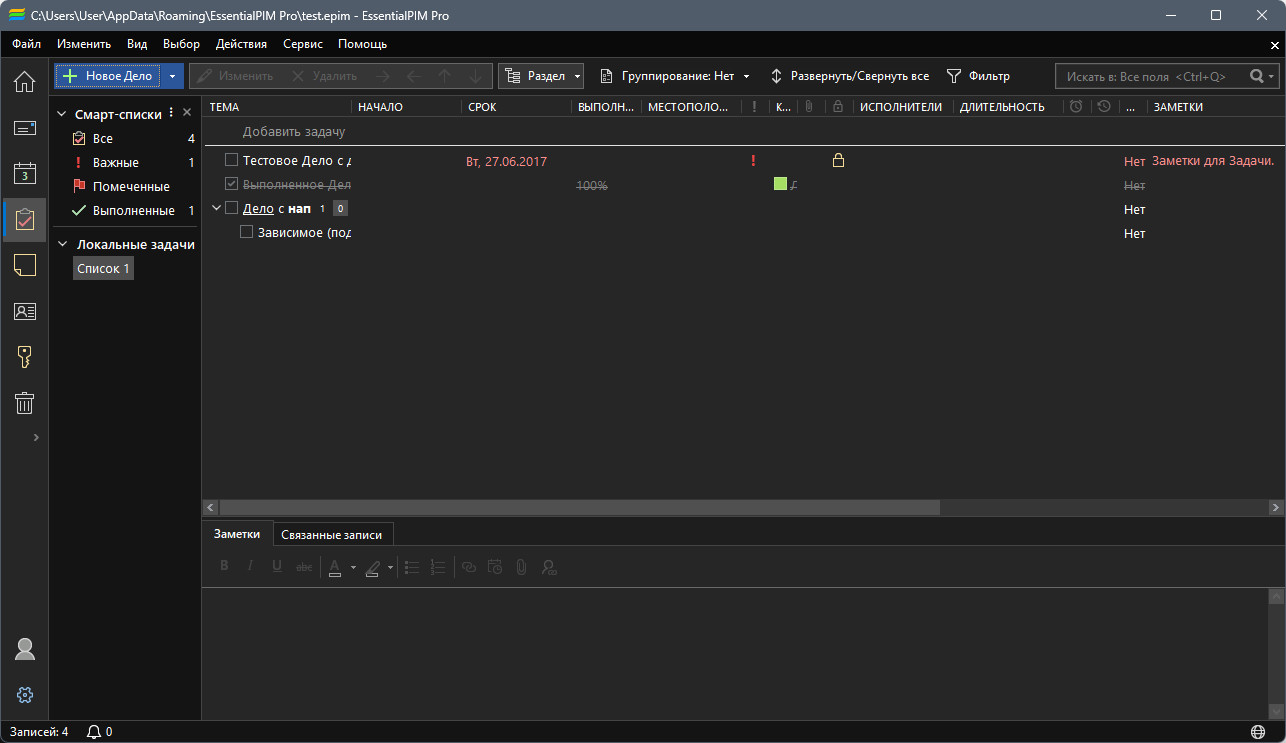Screen dimensions: 1286x743
Task: Click the notifications bell in status bar
Action: tap(94, 732)
